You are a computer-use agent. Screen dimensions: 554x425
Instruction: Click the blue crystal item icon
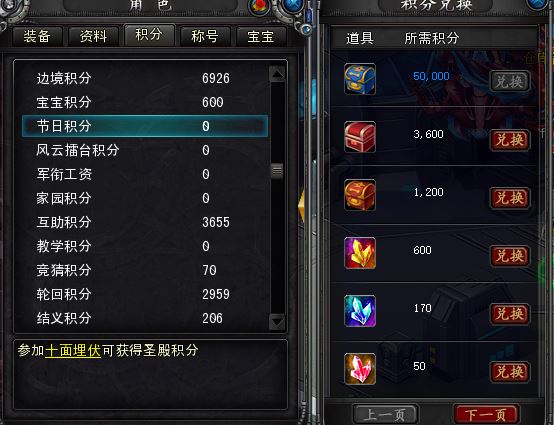360,311
